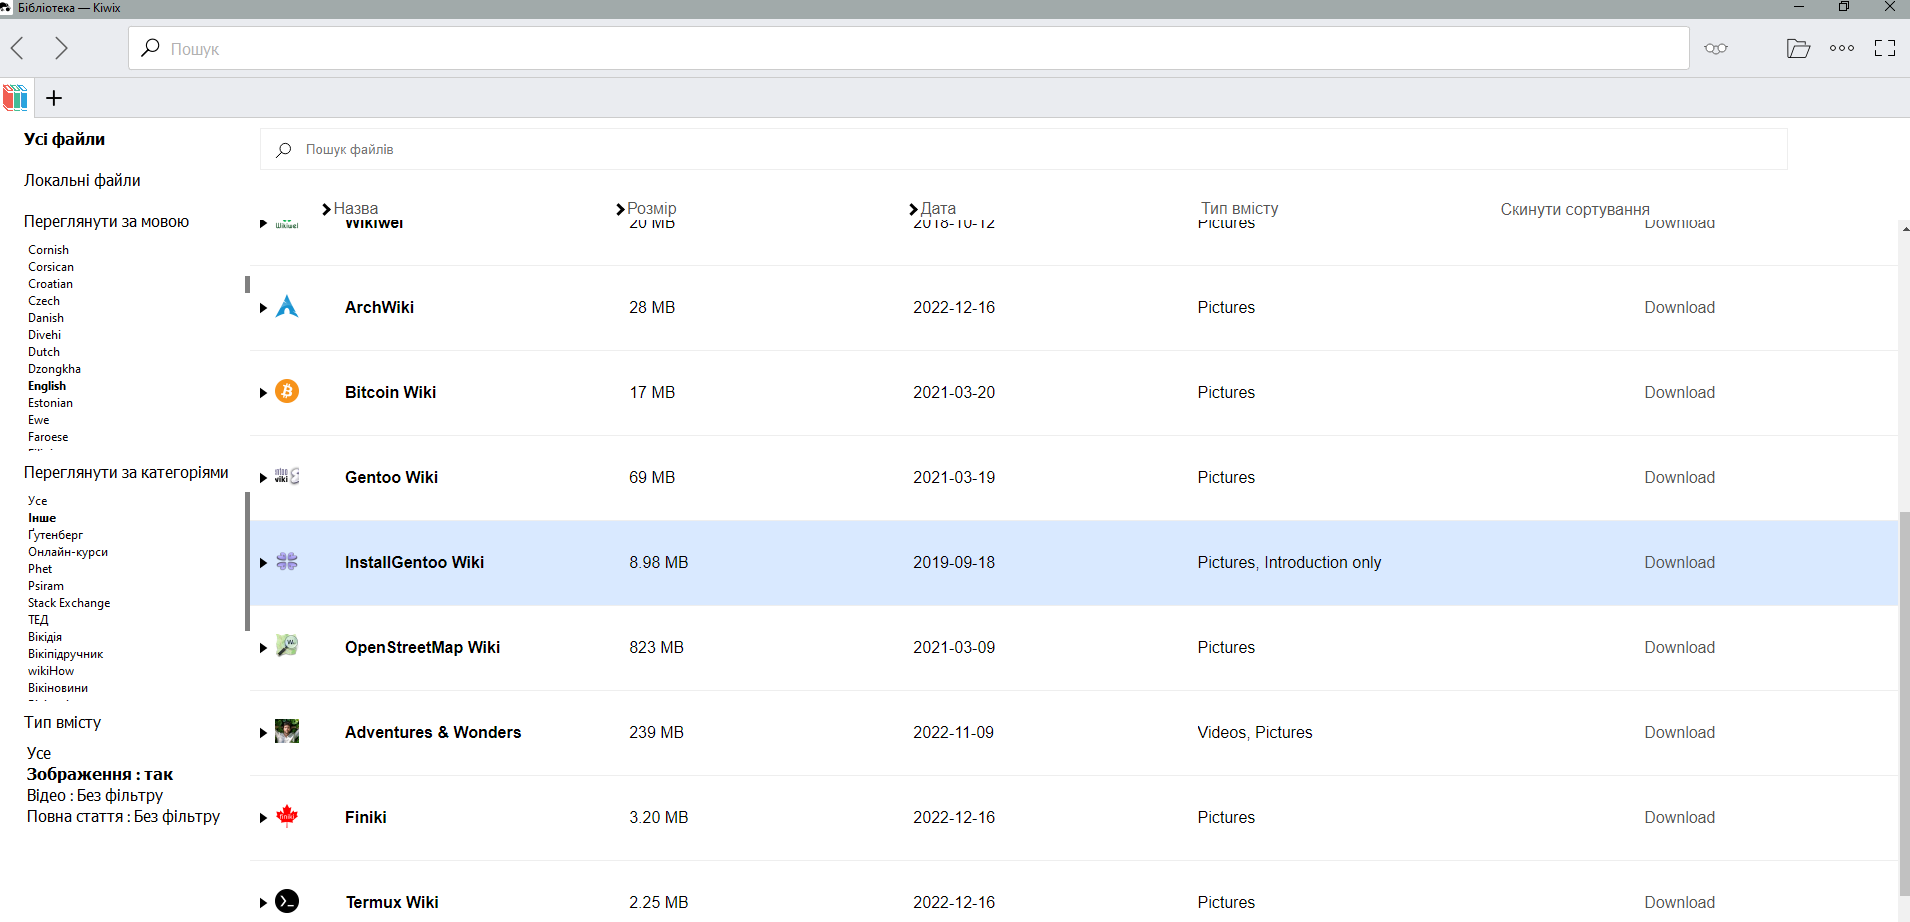Click the OpenStreetMap Wiki icon
1910x922 pixels.
[x=287, y=646]
